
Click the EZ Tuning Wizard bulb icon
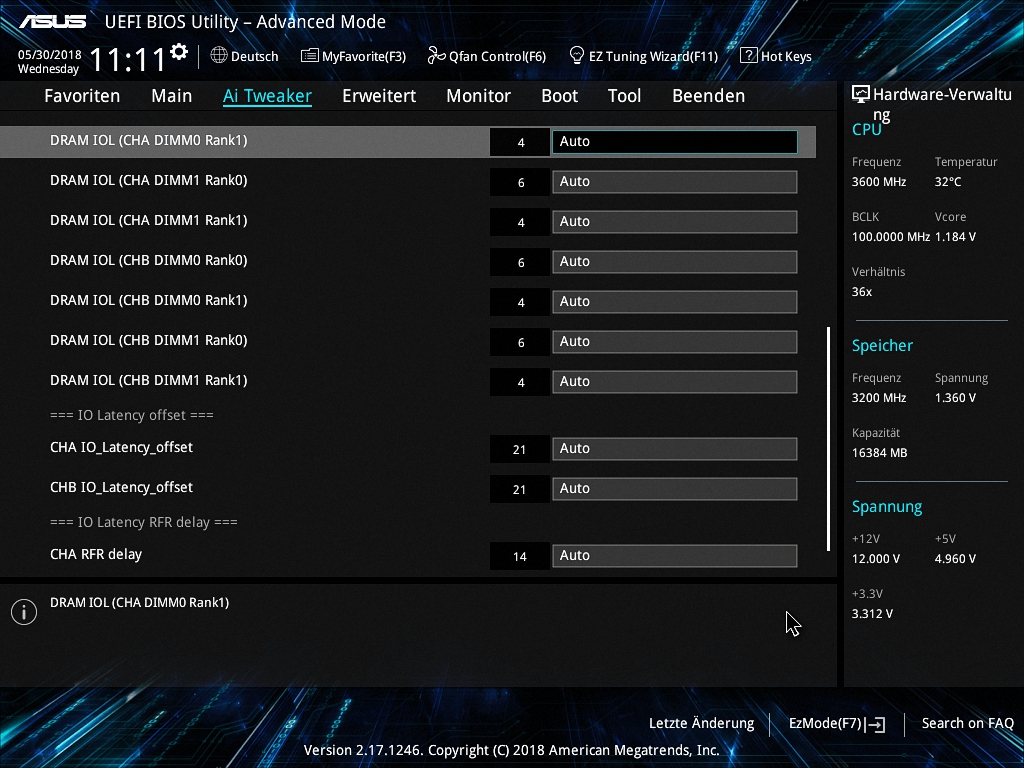(577, 56)
